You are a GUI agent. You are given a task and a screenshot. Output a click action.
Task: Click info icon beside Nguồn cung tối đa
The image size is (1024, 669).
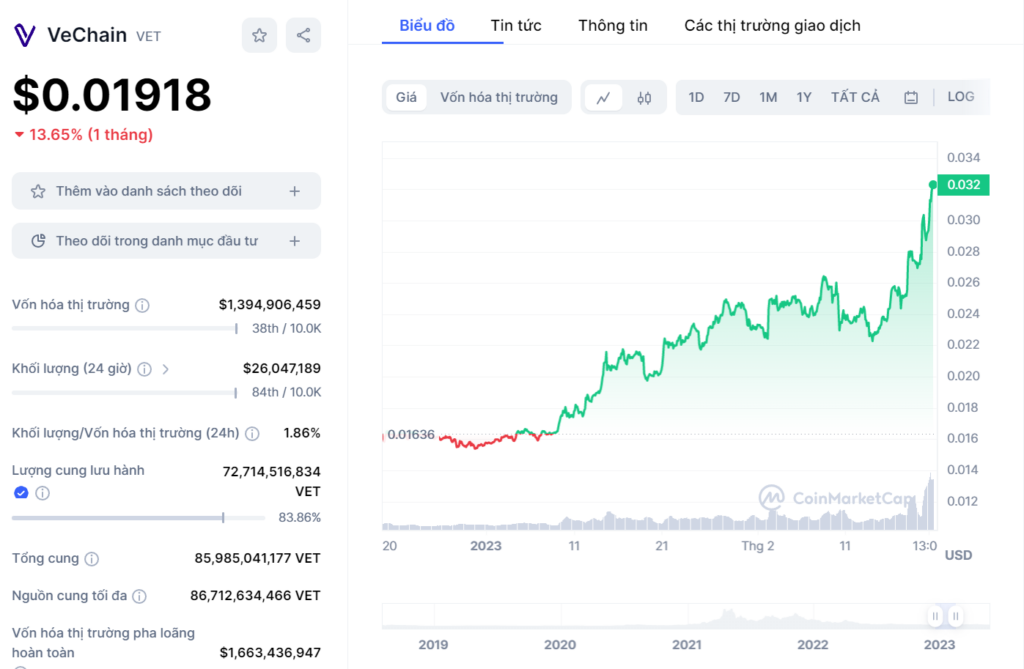pyautogui.click(x=139, y=596)
